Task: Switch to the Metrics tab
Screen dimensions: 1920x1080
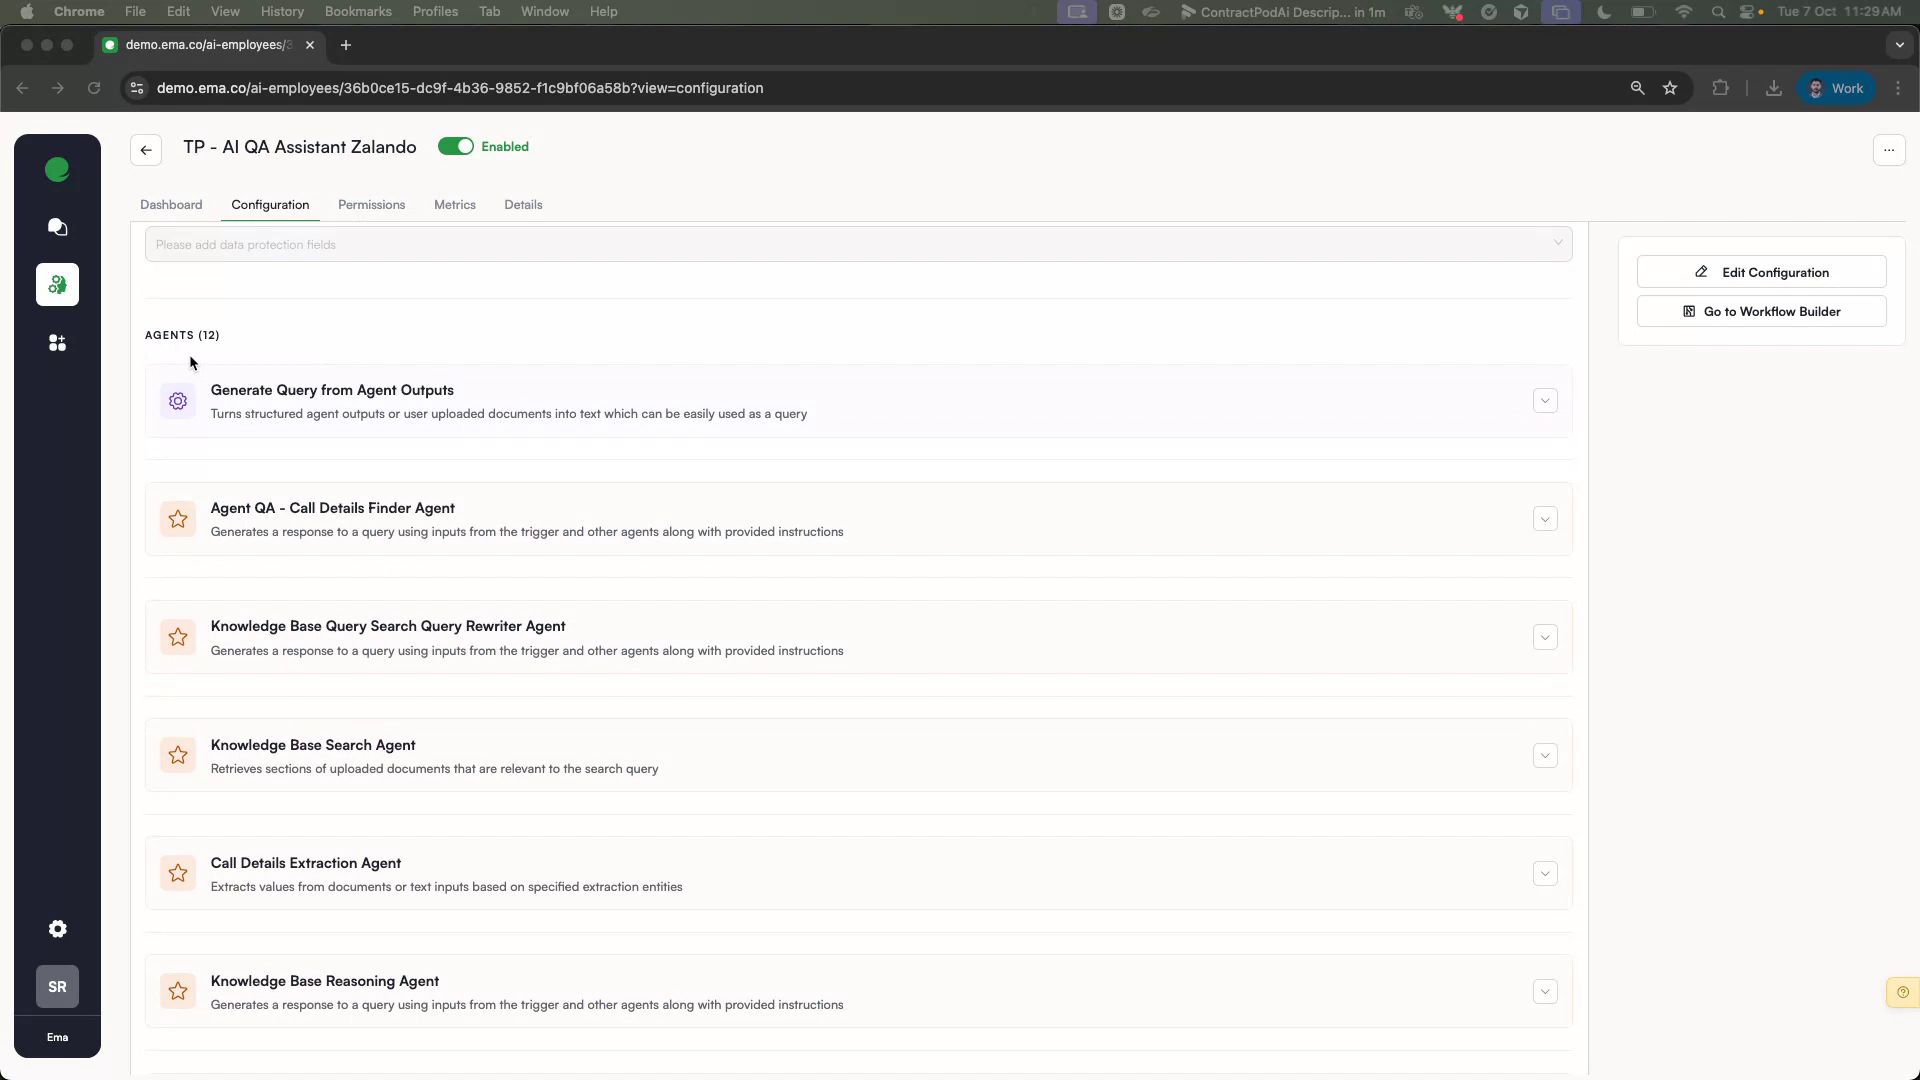Action: point(455,204)
